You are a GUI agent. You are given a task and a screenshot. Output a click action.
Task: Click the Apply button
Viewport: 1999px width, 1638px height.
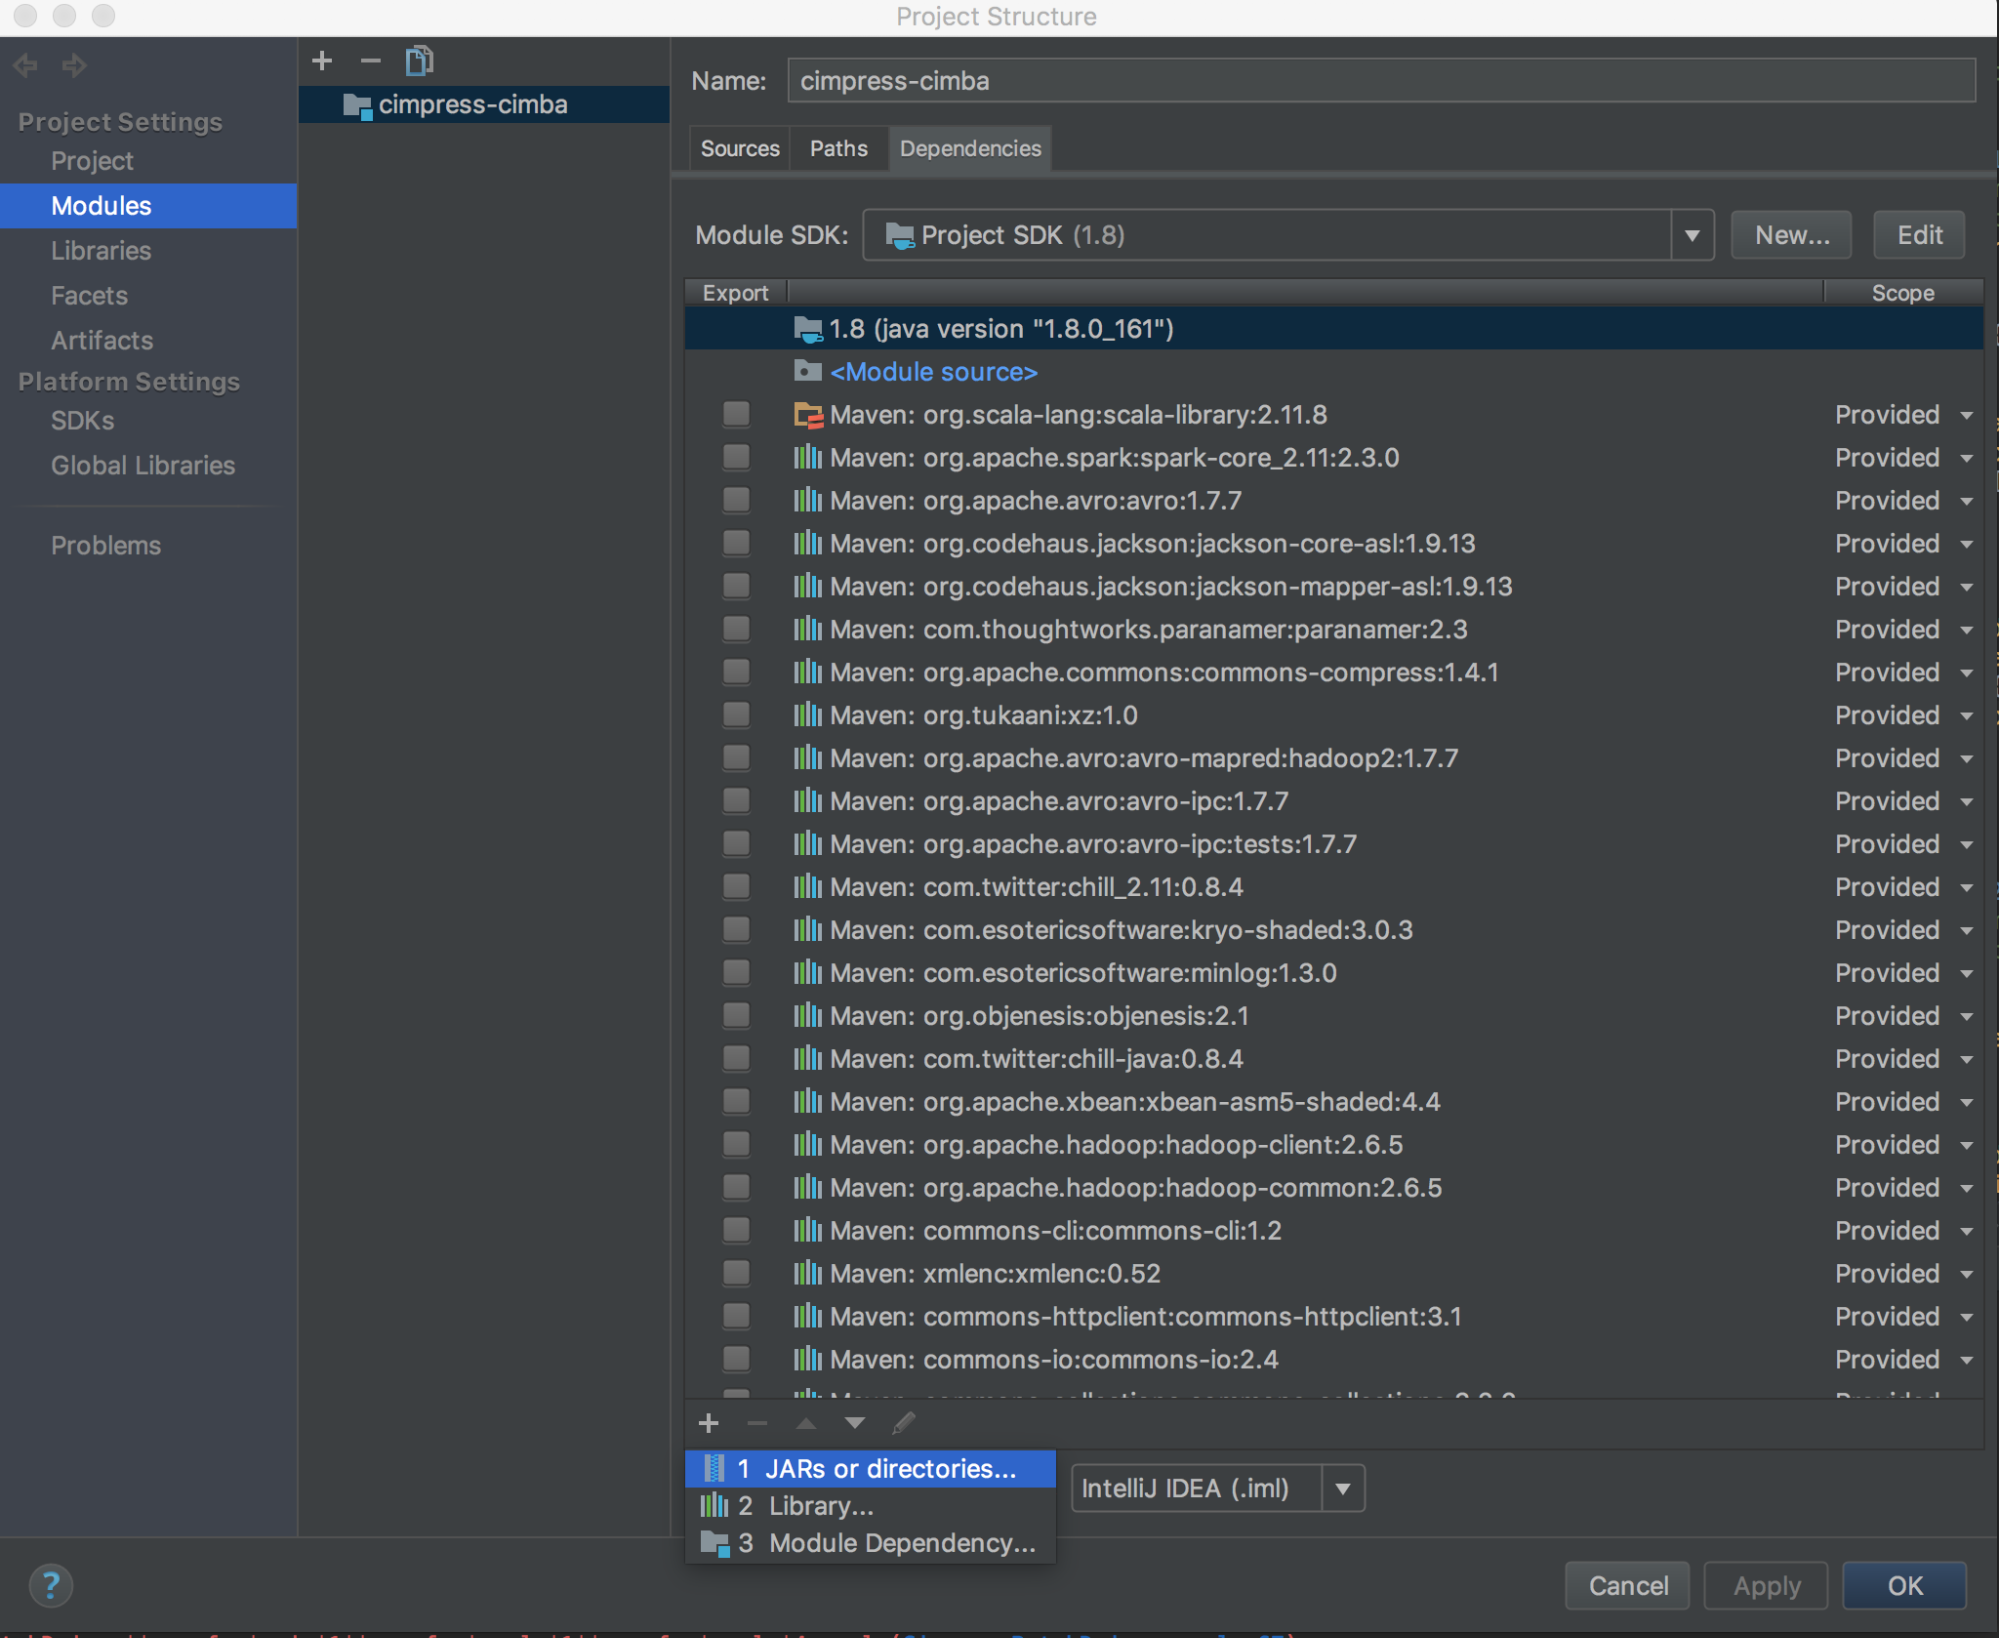(1765, 1585)
